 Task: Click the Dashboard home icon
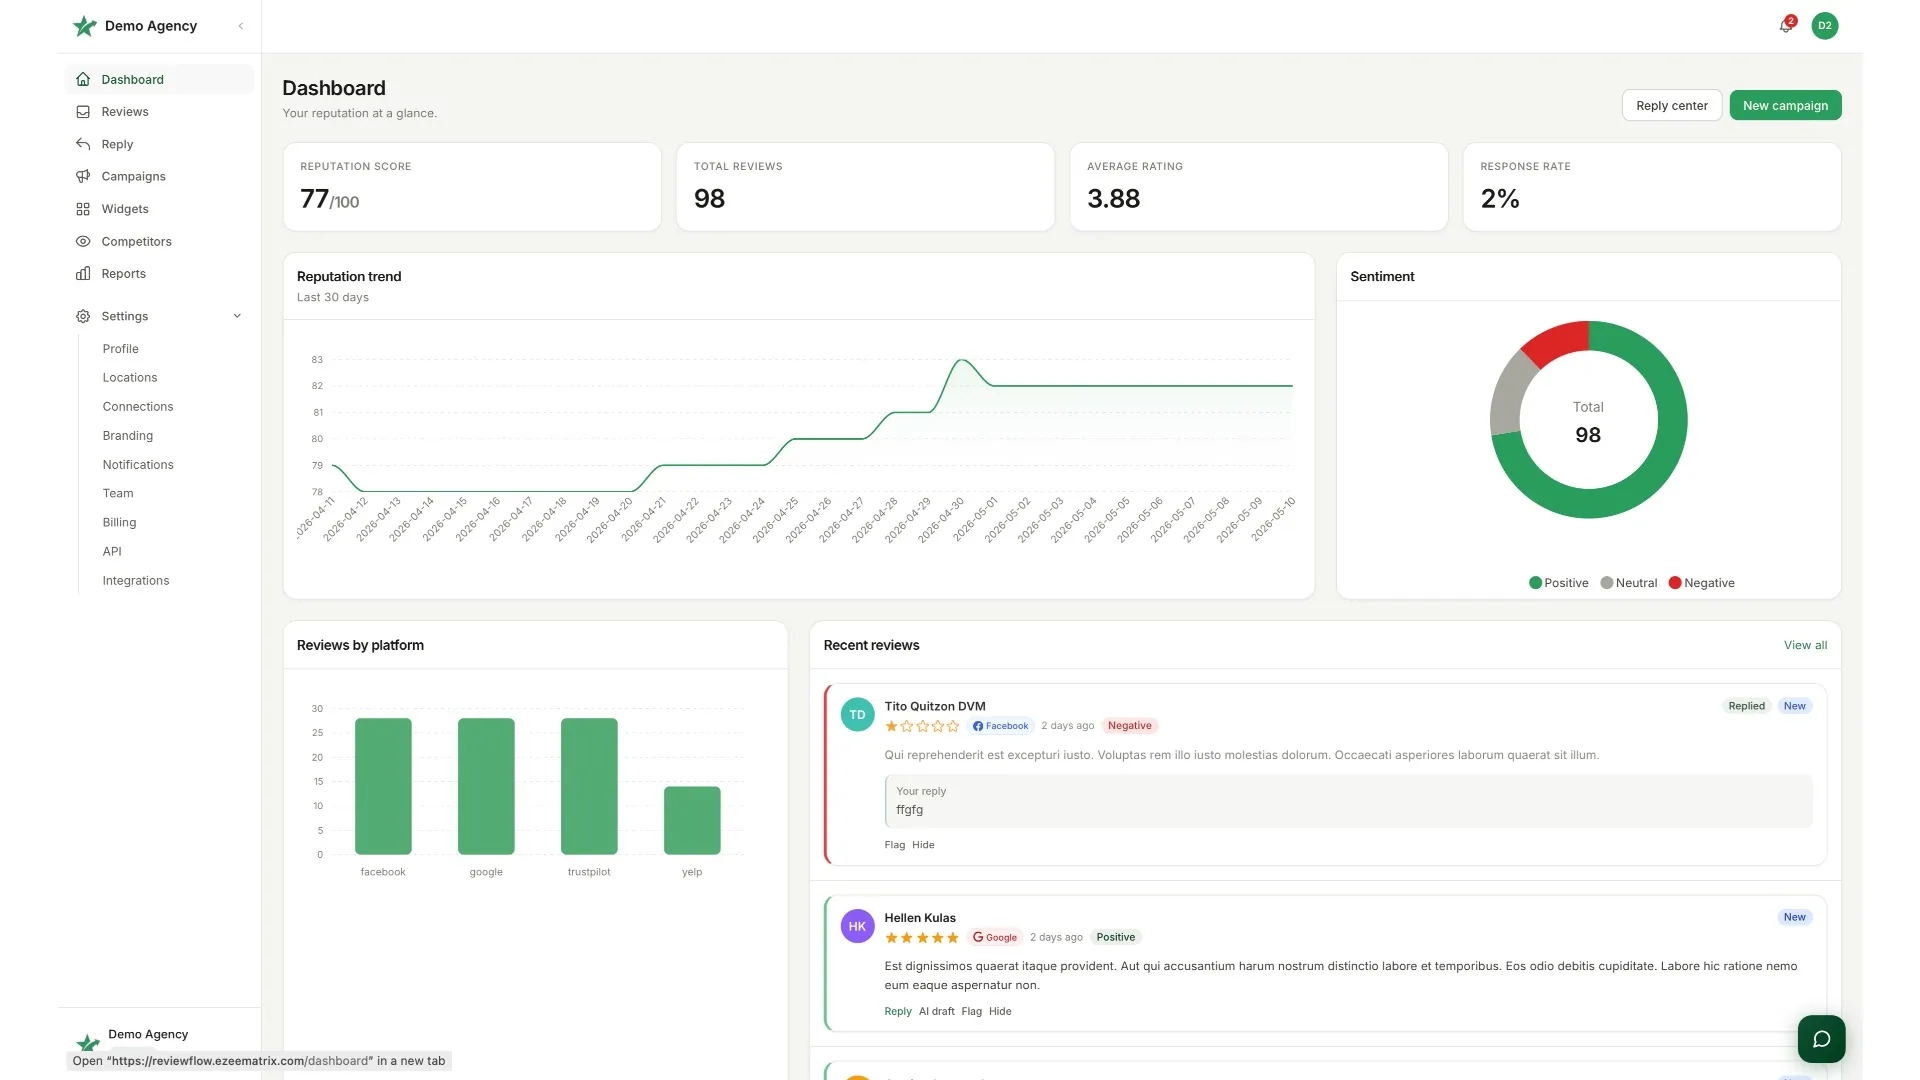tap(83, 80)
